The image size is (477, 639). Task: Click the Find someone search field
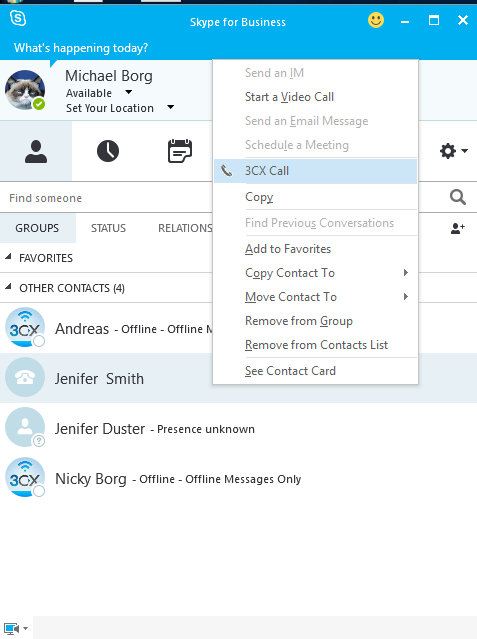point(106,198)
